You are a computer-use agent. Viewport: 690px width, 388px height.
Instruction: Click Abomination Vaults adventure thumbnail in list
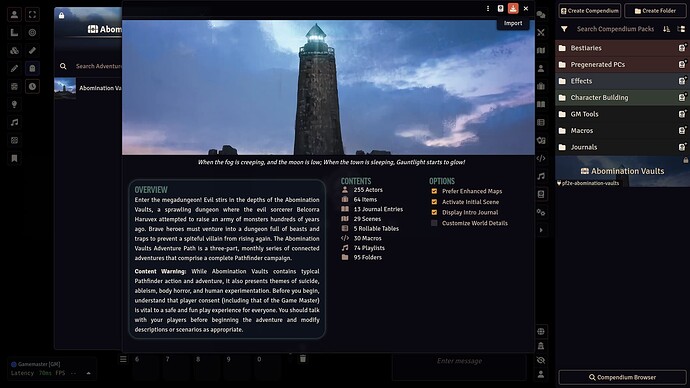65,88
